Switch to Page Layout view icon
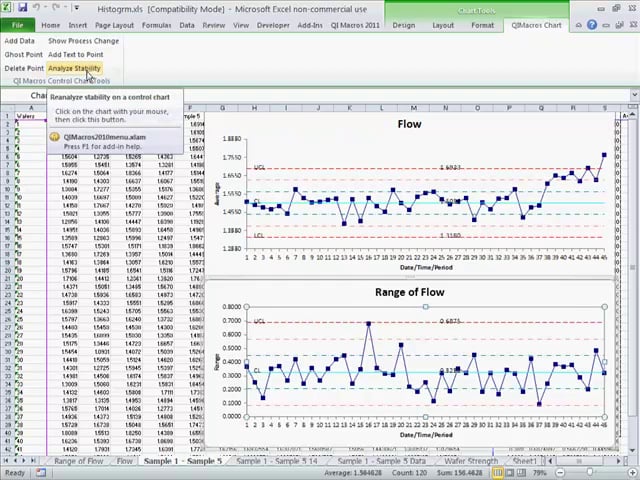Image resolution: width=640 pixels, height=480 pixels. [x=510, y=473]
